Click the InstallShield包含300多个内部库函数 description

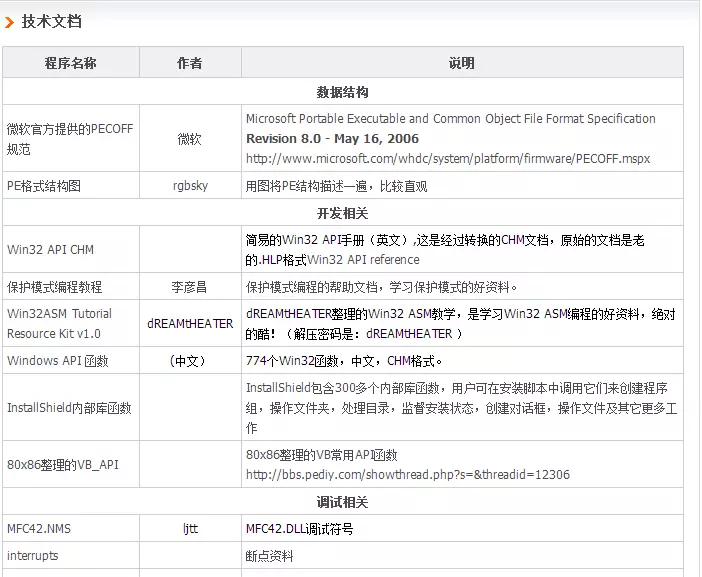pyautogui.click(x=461, y=408)
